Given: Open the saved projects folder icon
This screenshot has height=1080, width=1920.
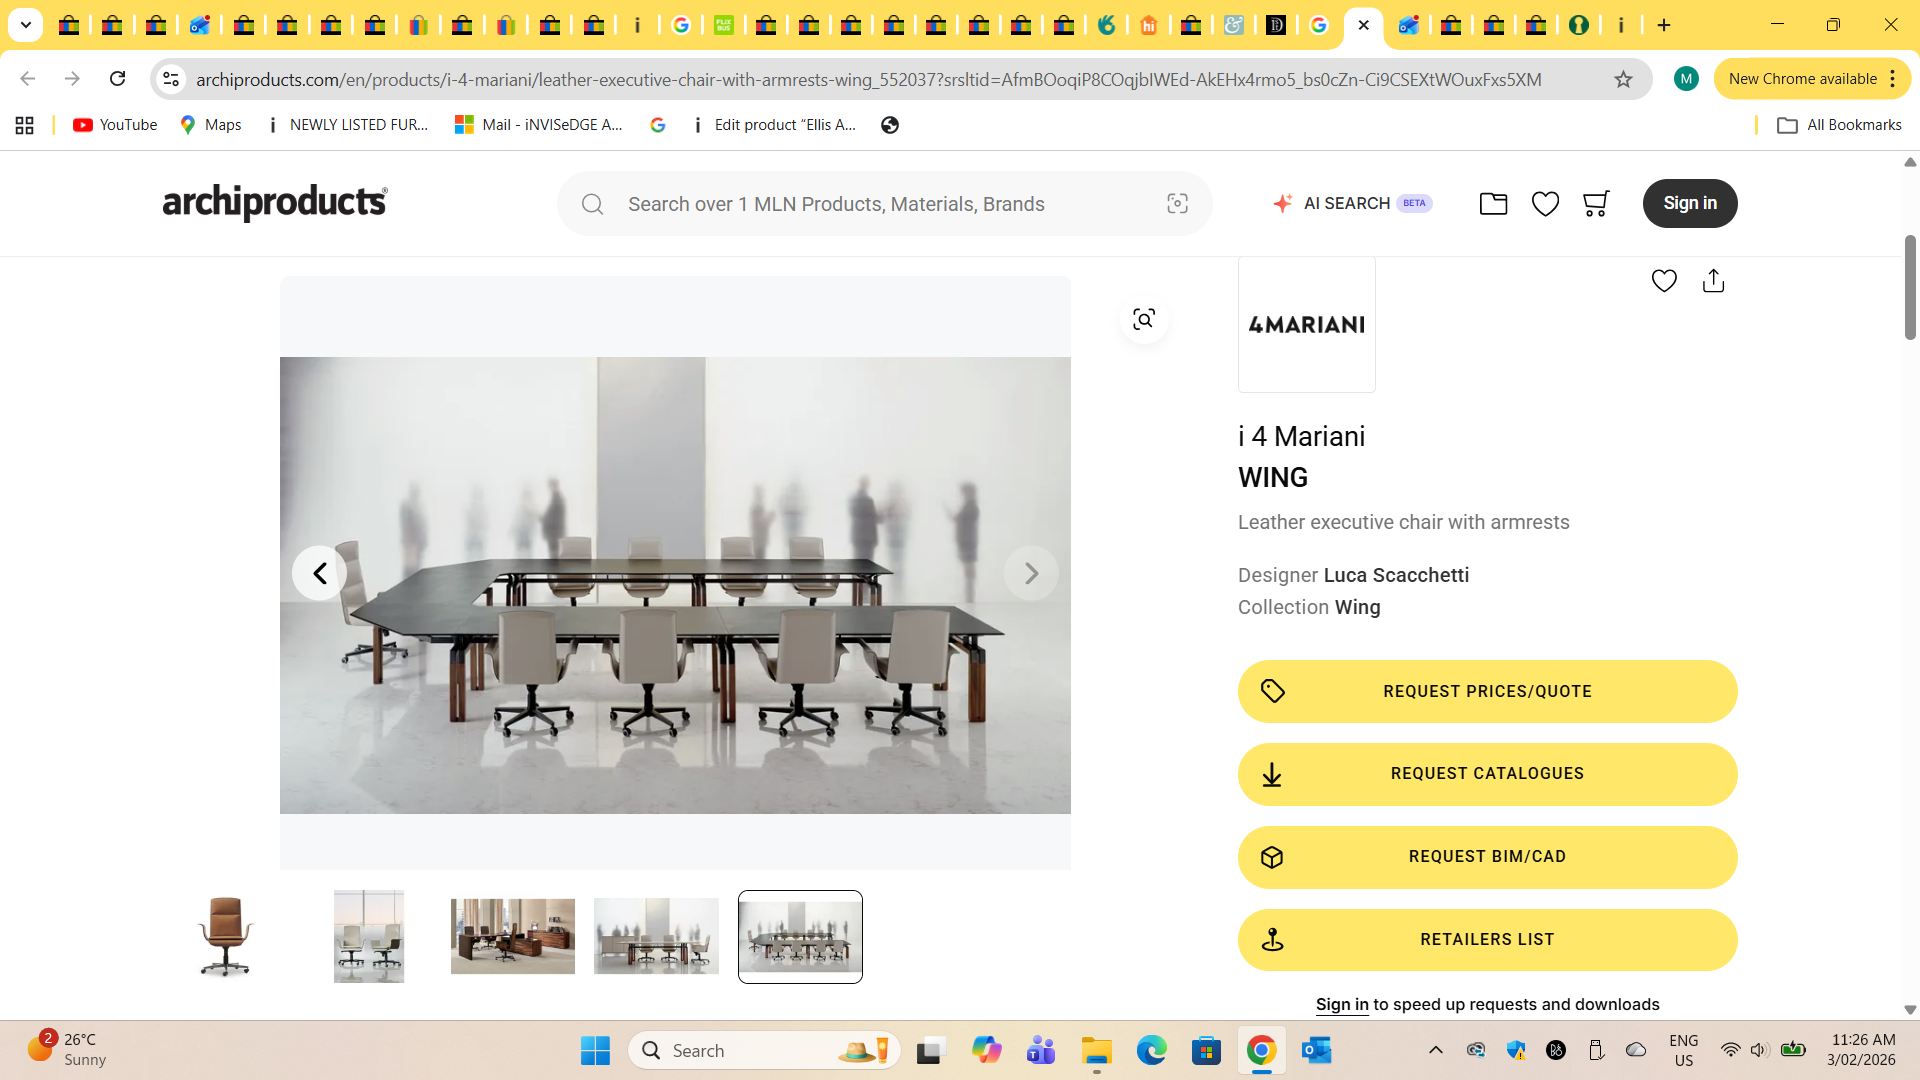Looking at the screenshot, I should click(x=1493, y=204).
